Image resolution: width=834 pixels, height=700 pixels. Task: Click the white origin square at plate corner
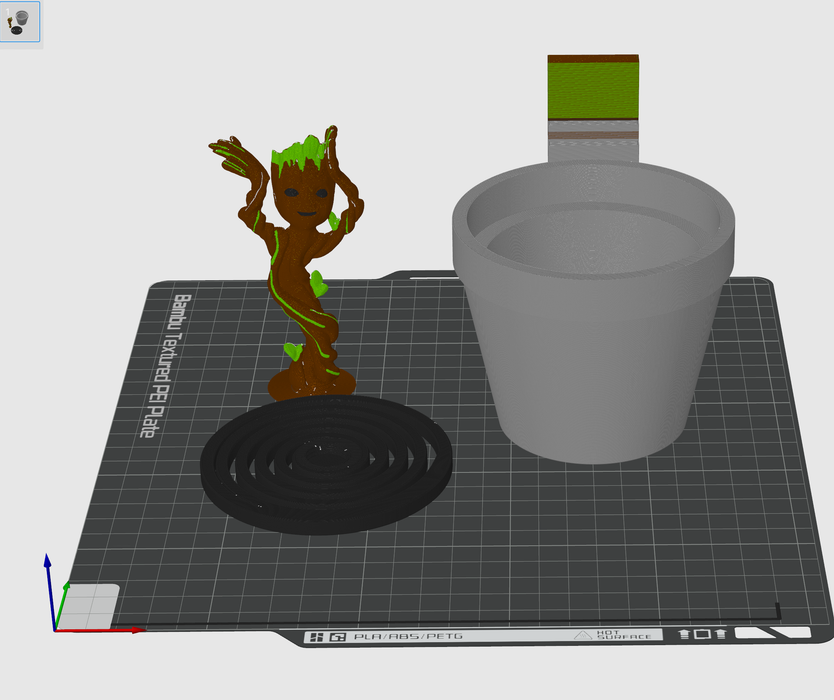[x=93, y=603]
